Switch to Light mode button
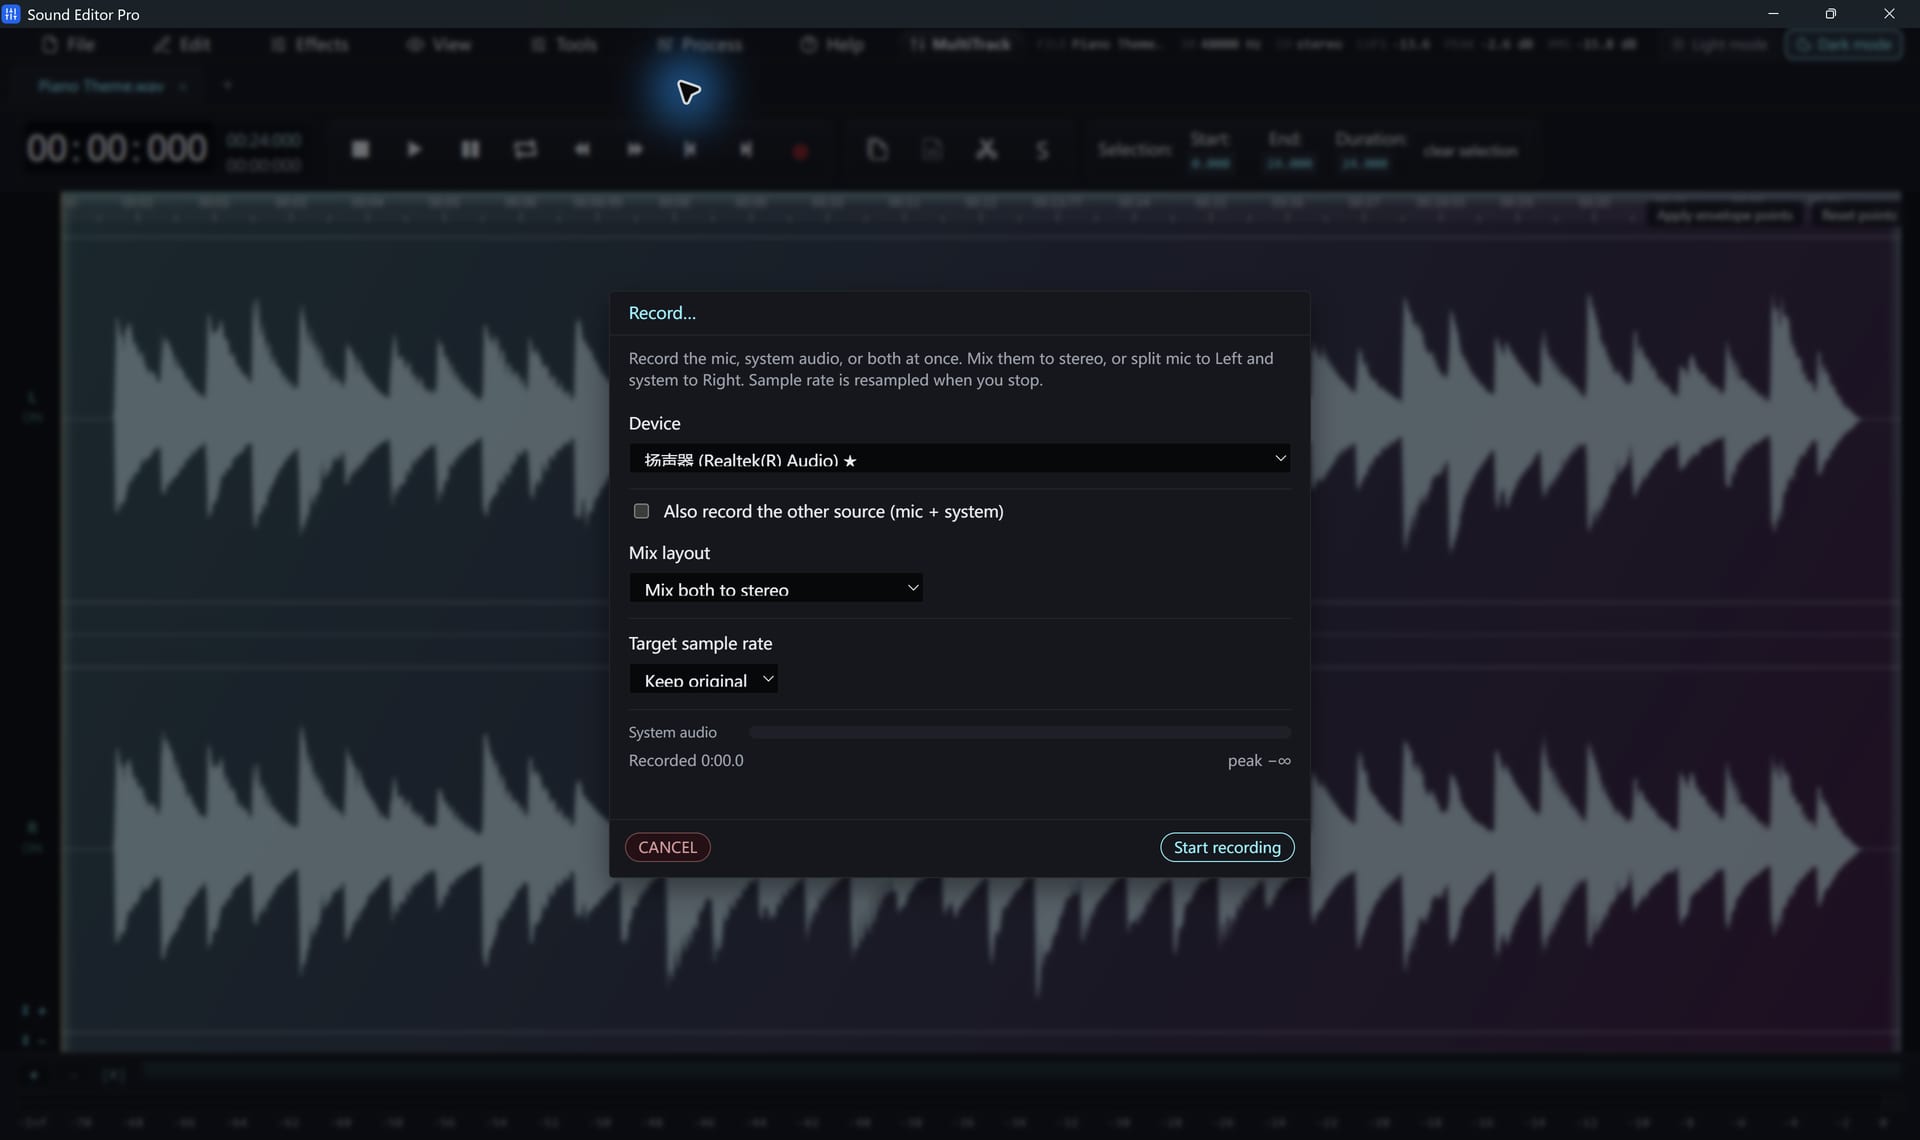1920x1140 pixels. click(x=1719, y=44)
